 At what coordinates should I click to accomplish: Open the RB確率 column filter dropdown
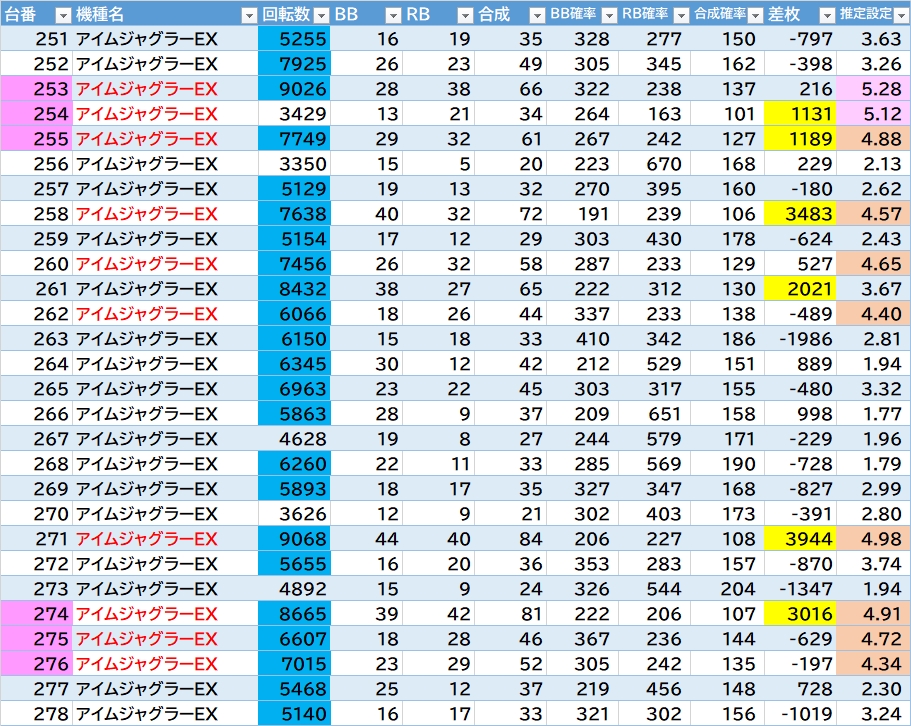coord(682,16)
